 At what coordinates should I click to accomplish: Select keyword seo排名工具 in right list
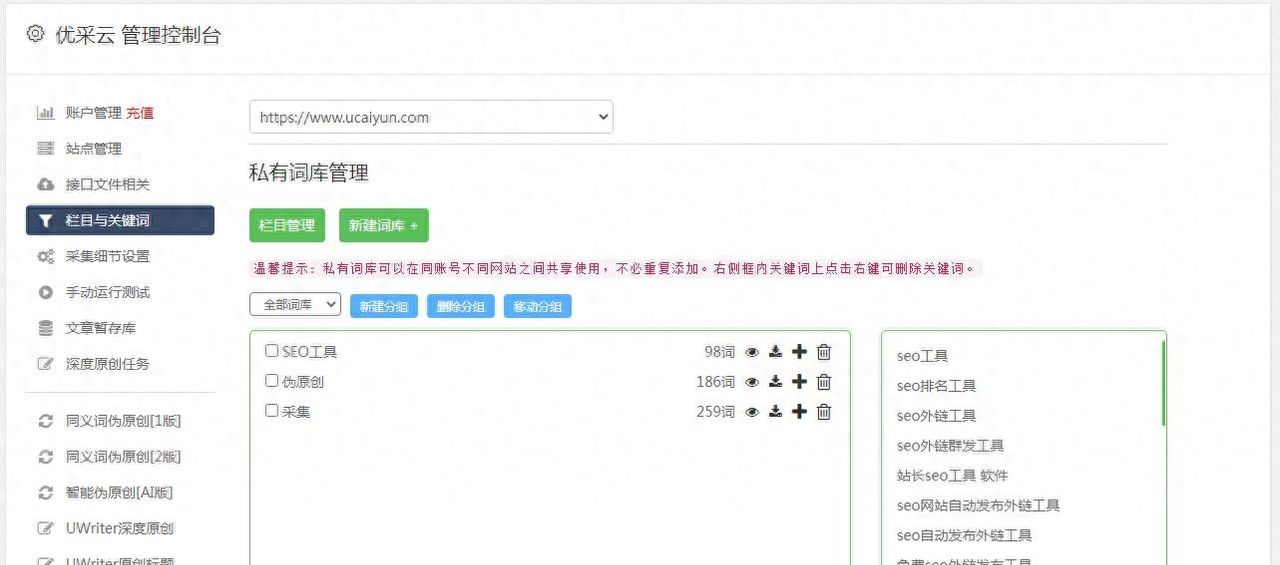coord(937,386)
